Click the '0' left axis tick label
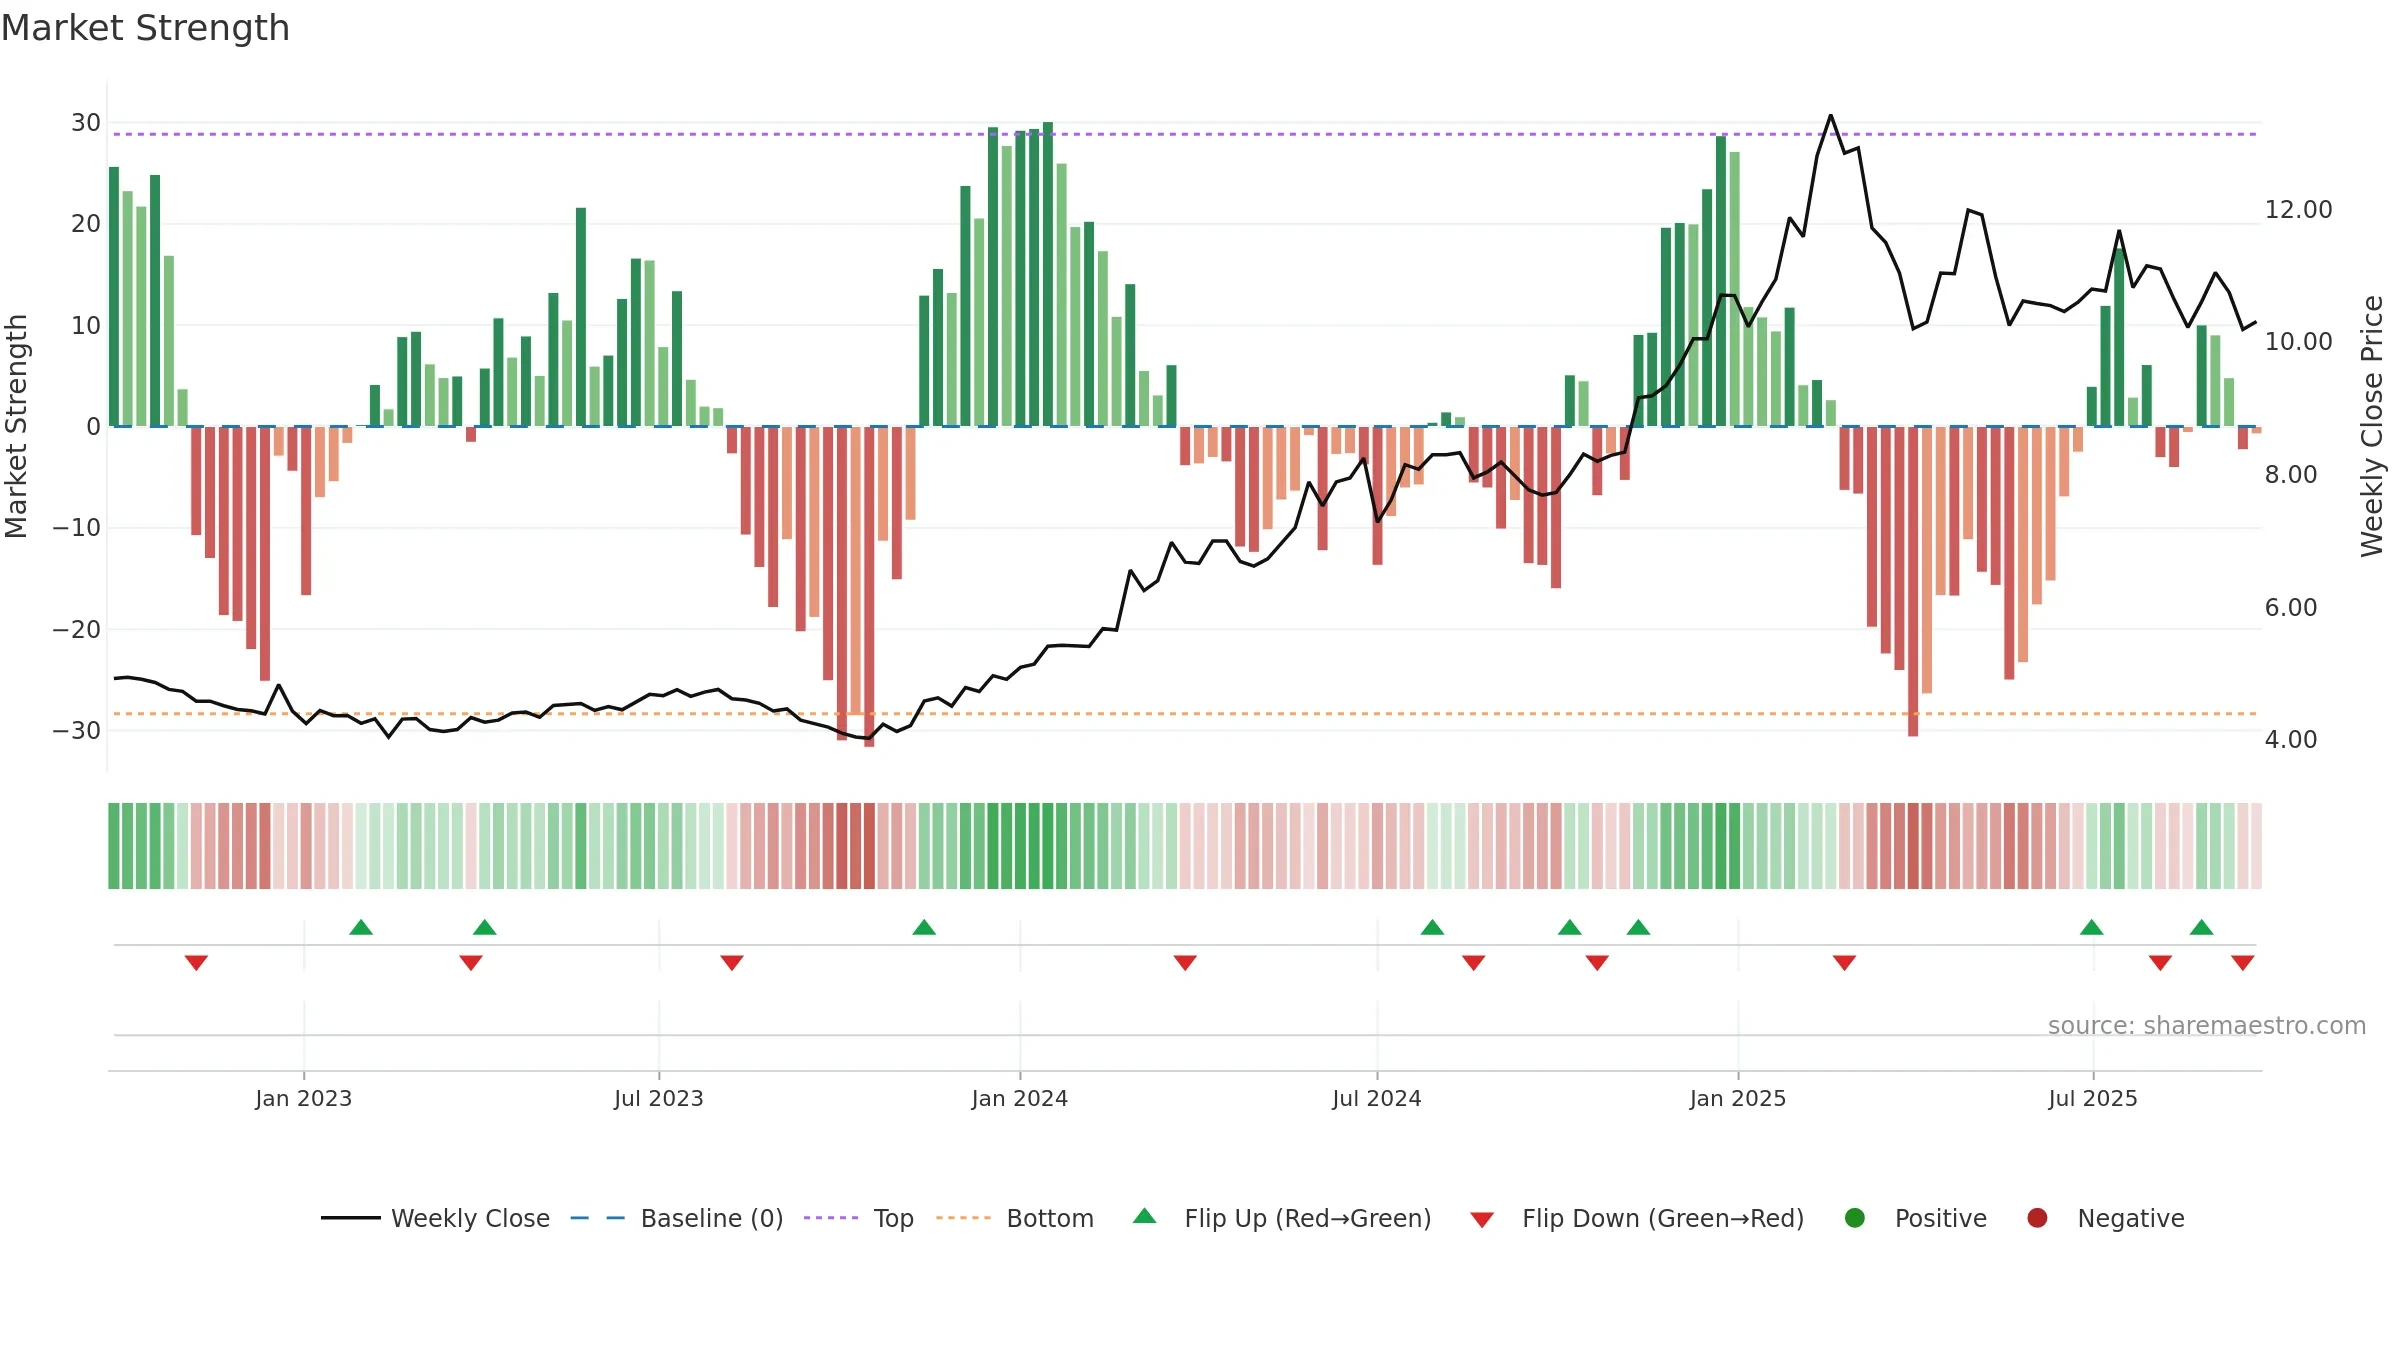Screen dimensions: 2400x1350 coord(94,427)
